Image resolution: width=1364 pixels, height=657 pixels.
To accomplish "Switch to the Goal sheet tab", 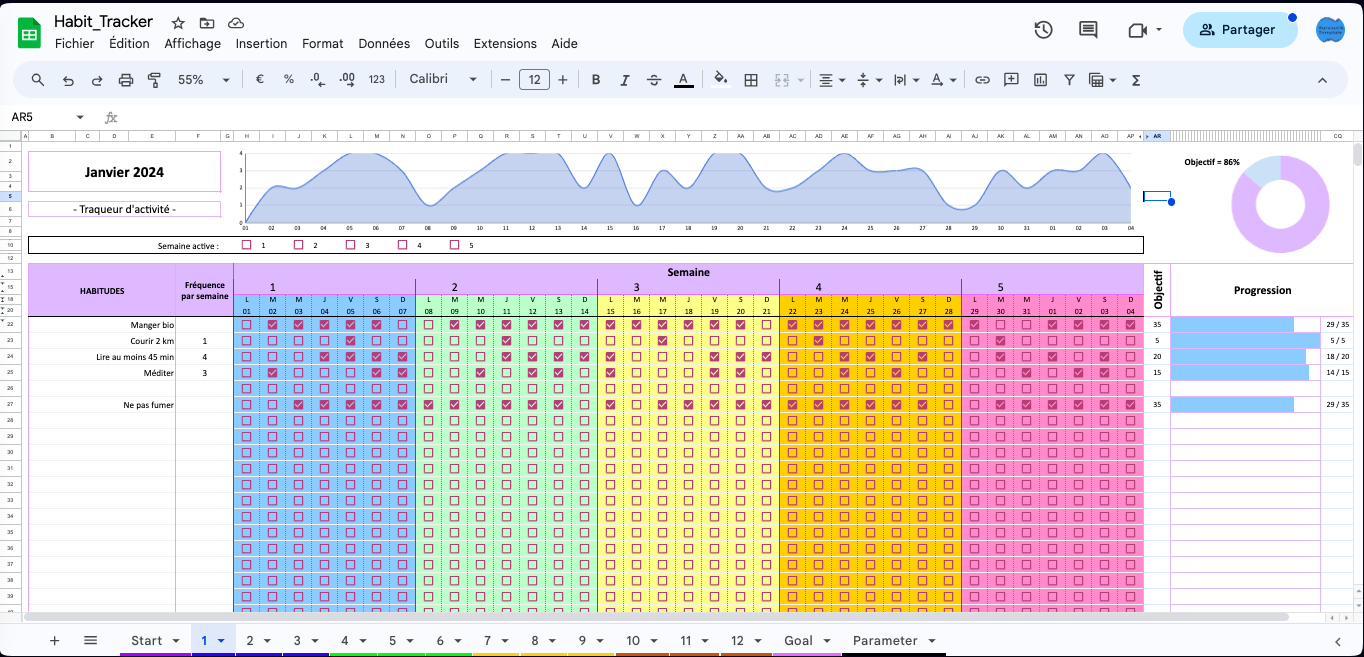I will (798, 640).
